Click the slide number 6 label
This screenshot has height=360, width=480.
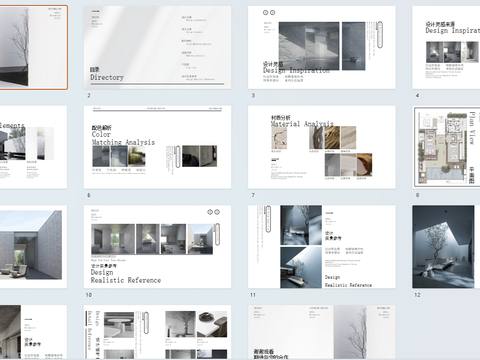tap(89, 195)
